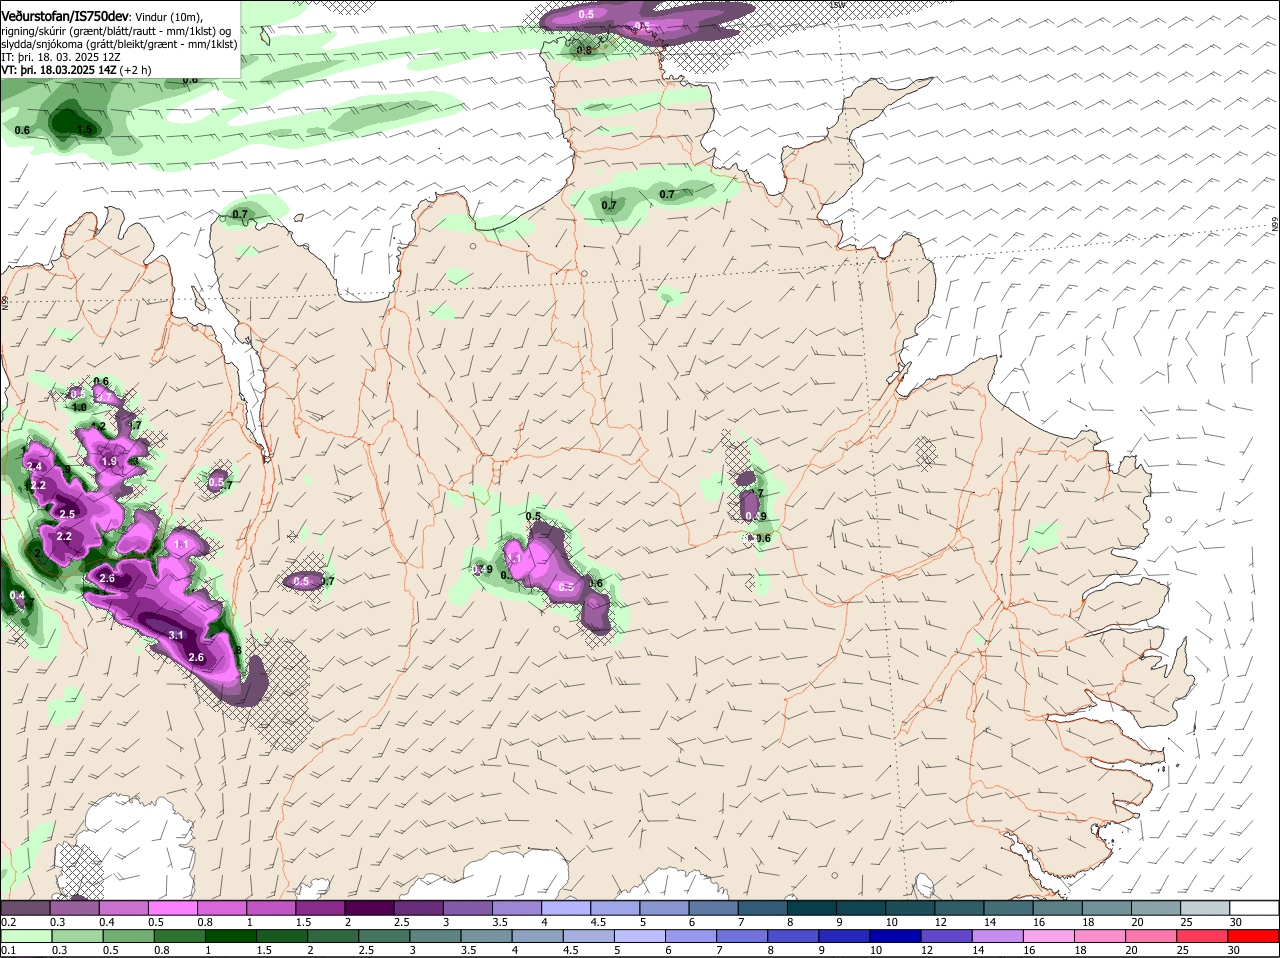Click the 3.1 precipitation value on the map
1280x958 pixels.
[x=176, y=635]
